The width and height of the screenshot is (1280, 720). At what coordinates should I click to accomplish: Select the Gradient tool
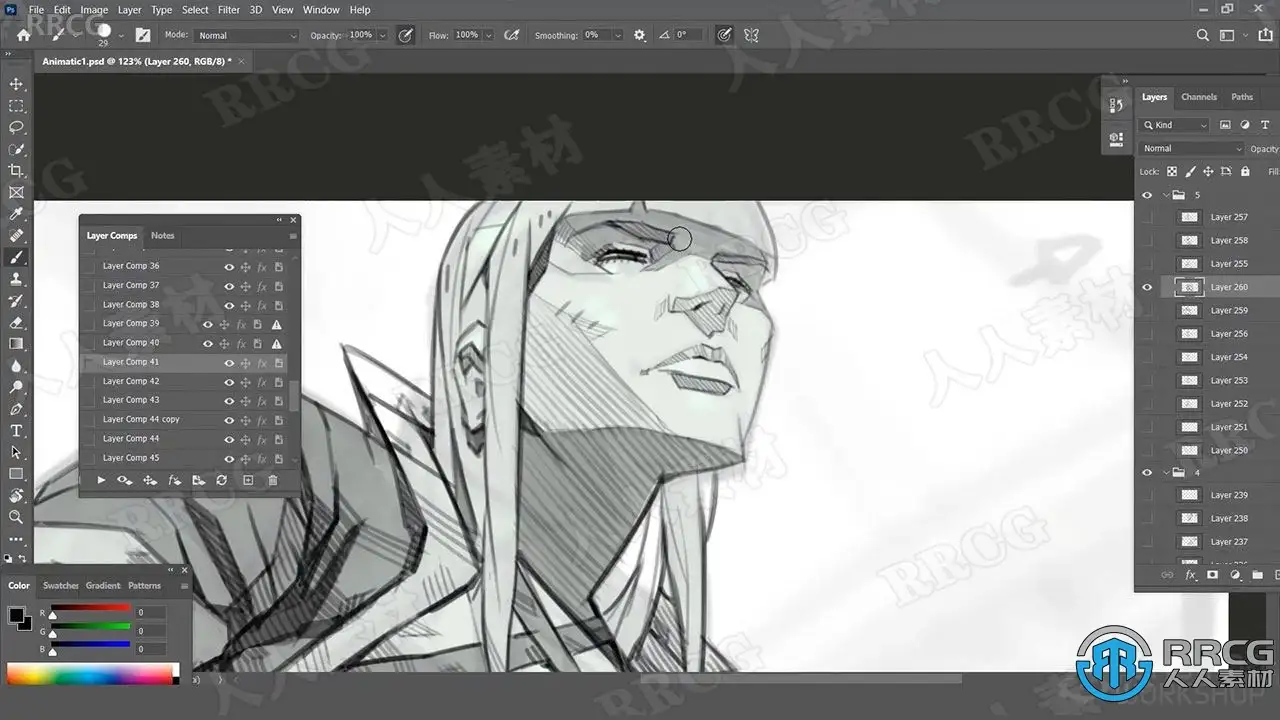pos(16,344)
